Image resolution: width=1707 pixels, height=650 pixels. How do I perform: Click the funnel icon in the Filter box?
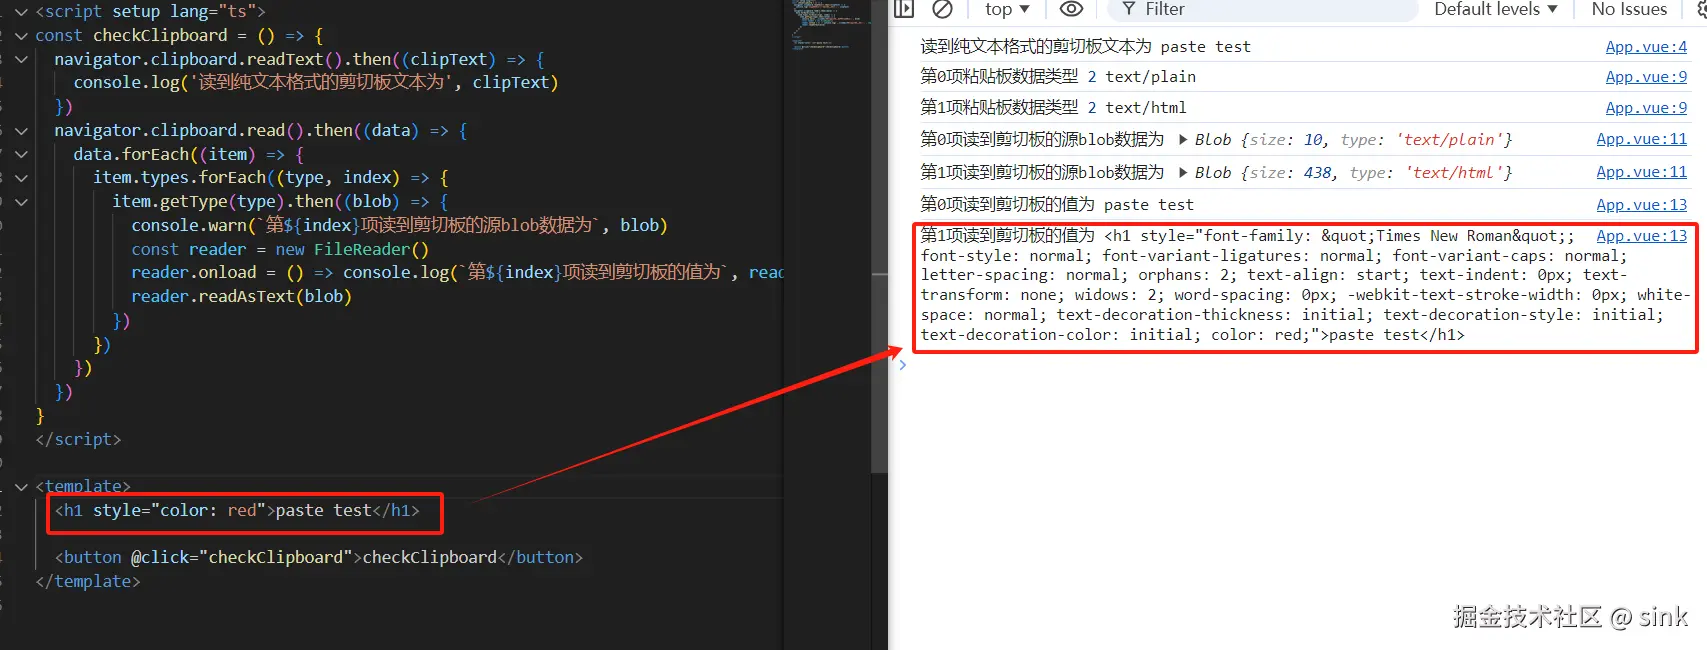coord(1129,9)
